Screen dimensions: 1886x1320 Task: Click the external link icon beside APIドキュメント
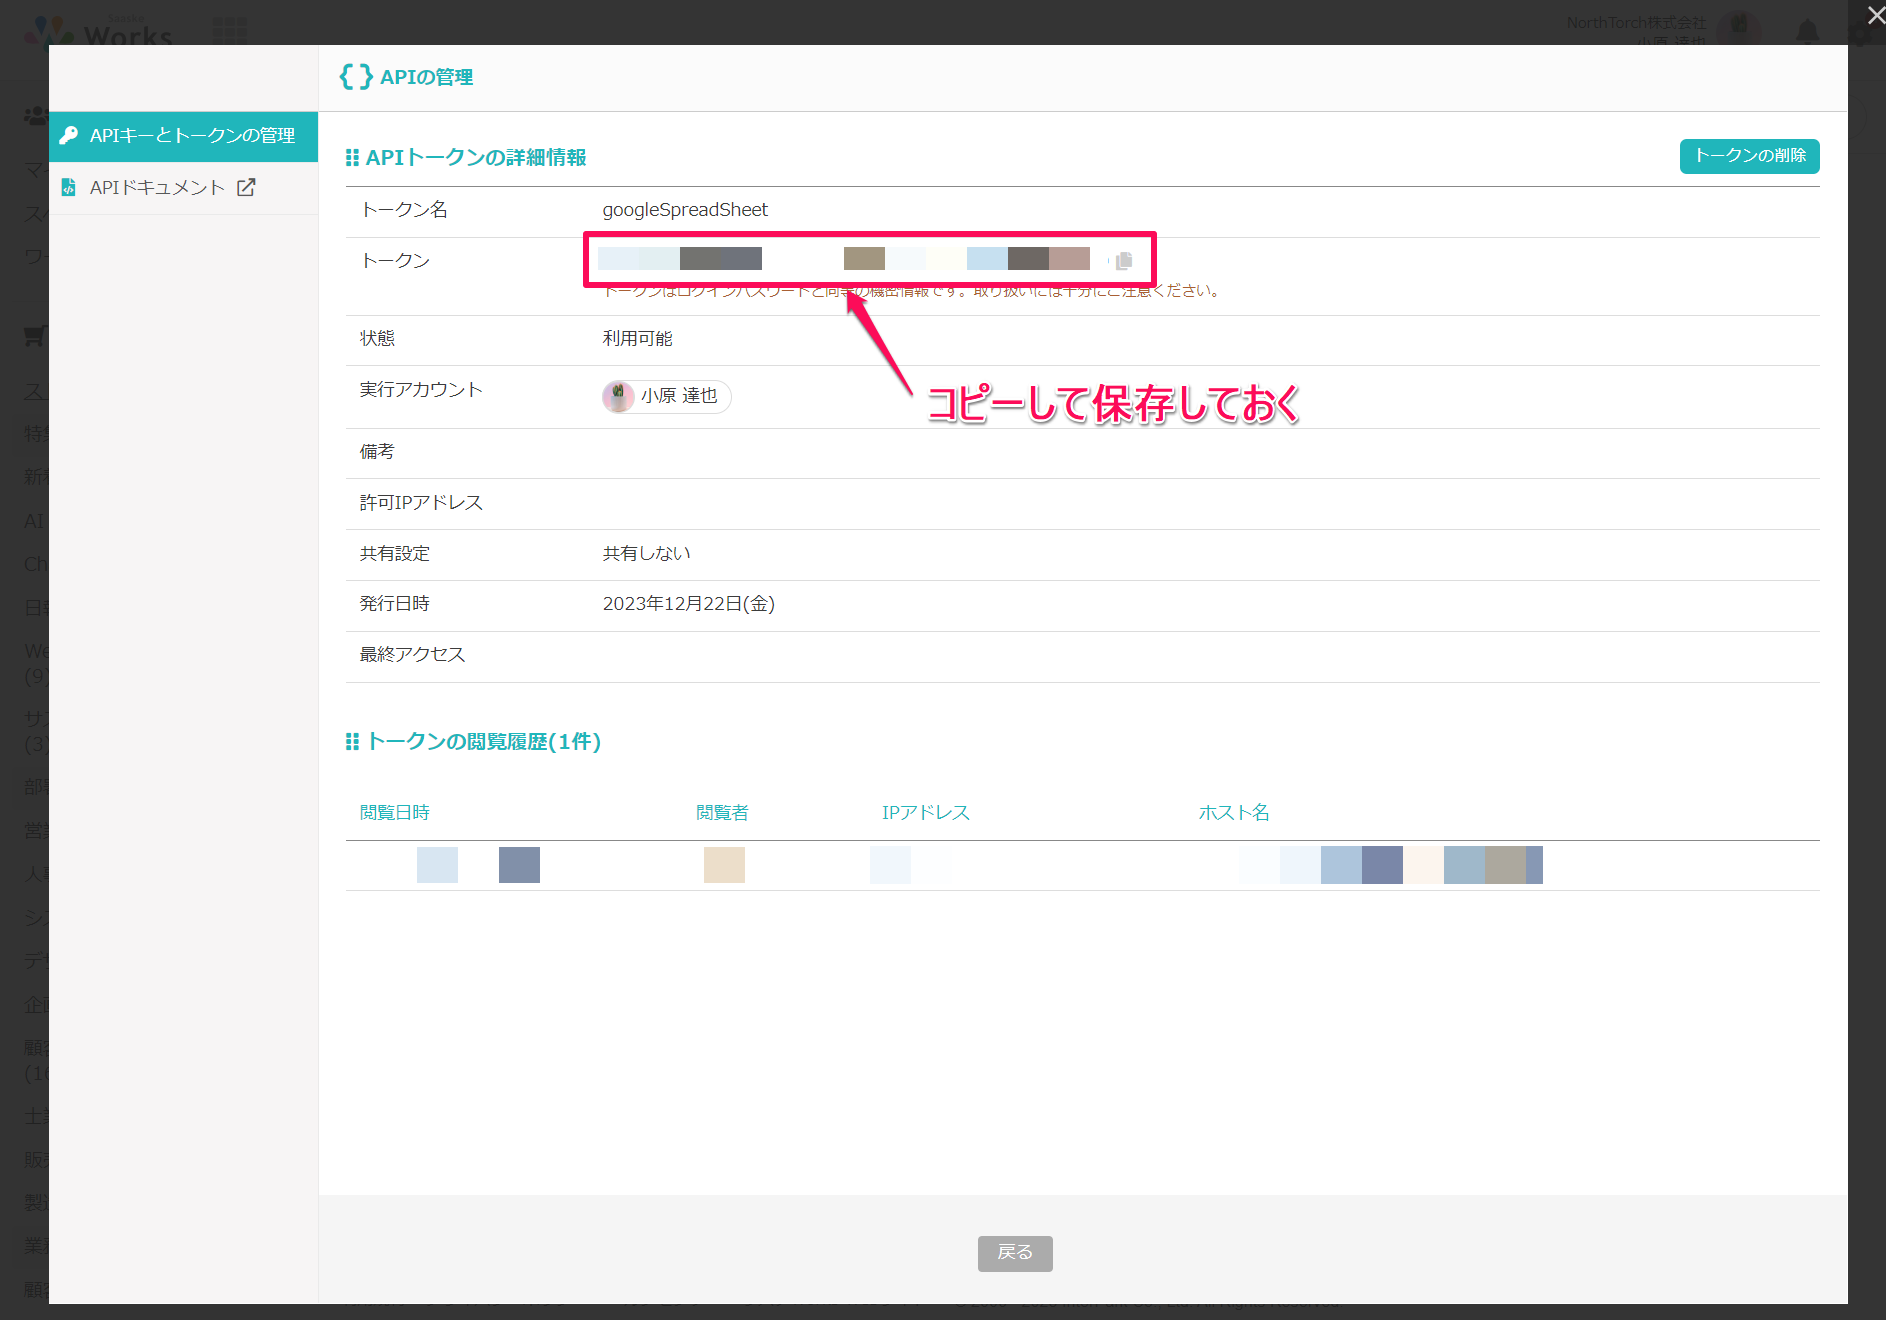click(x=246, y=187)
